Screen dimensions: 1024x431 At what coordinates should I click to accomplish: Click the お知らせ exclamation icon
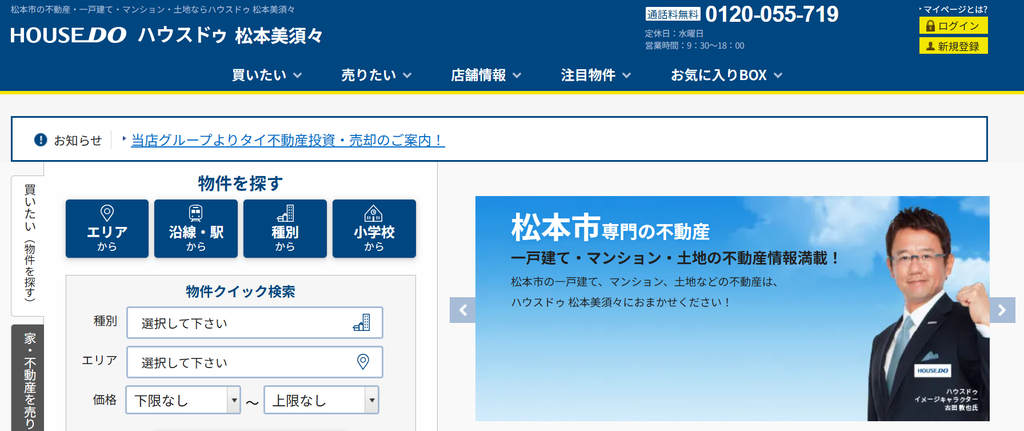(40, 140)
